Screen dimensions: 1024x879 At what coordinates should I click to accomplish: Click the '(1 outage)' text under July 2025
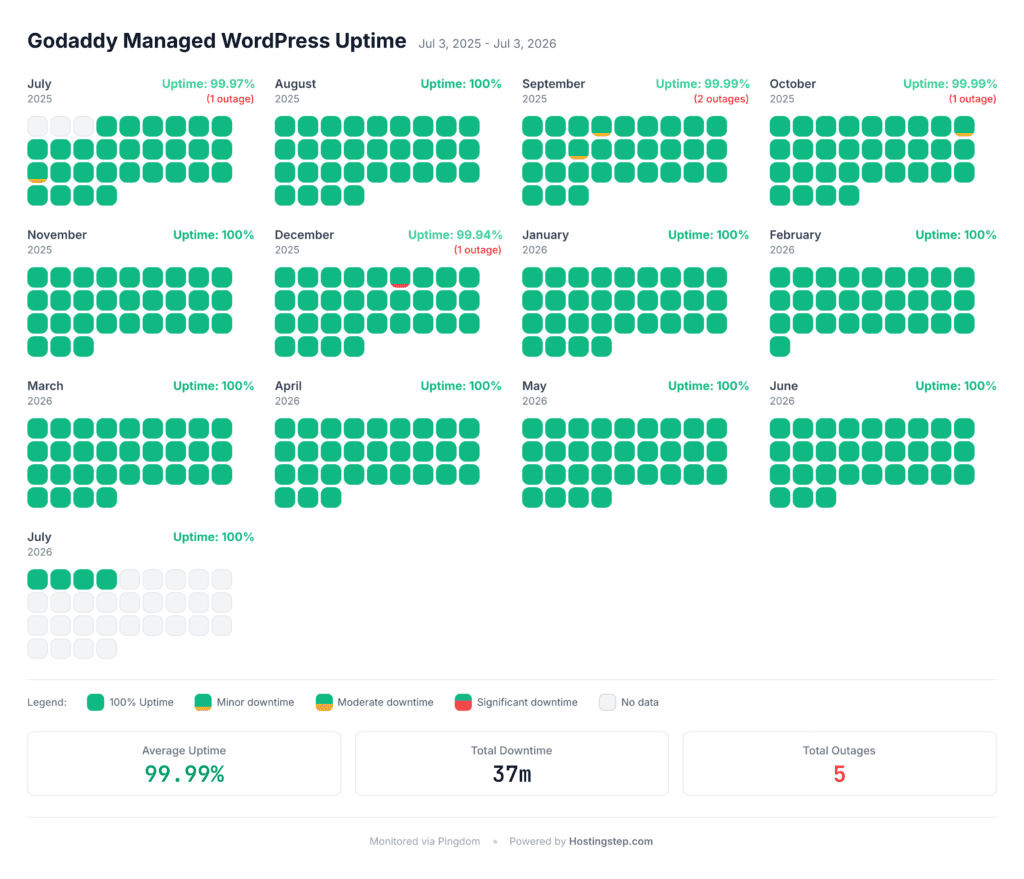click(231, 99)
